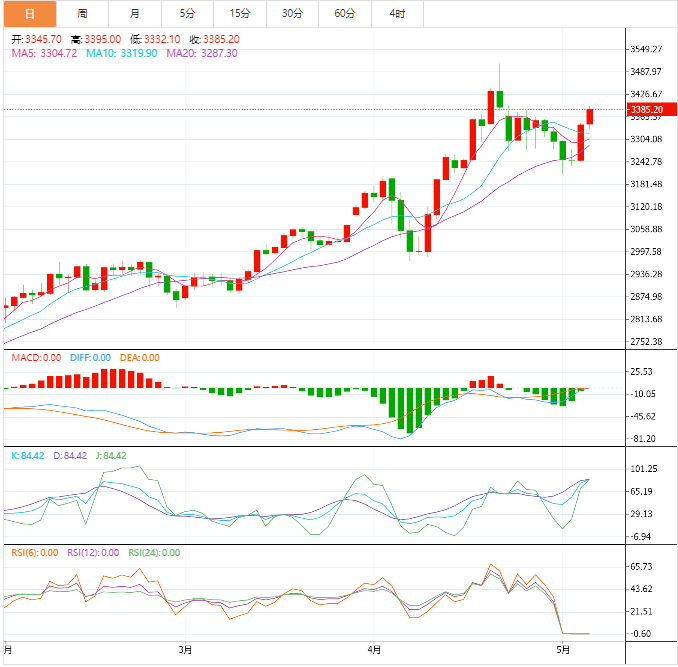Open the 60分 interval tab

coord(345,14)
